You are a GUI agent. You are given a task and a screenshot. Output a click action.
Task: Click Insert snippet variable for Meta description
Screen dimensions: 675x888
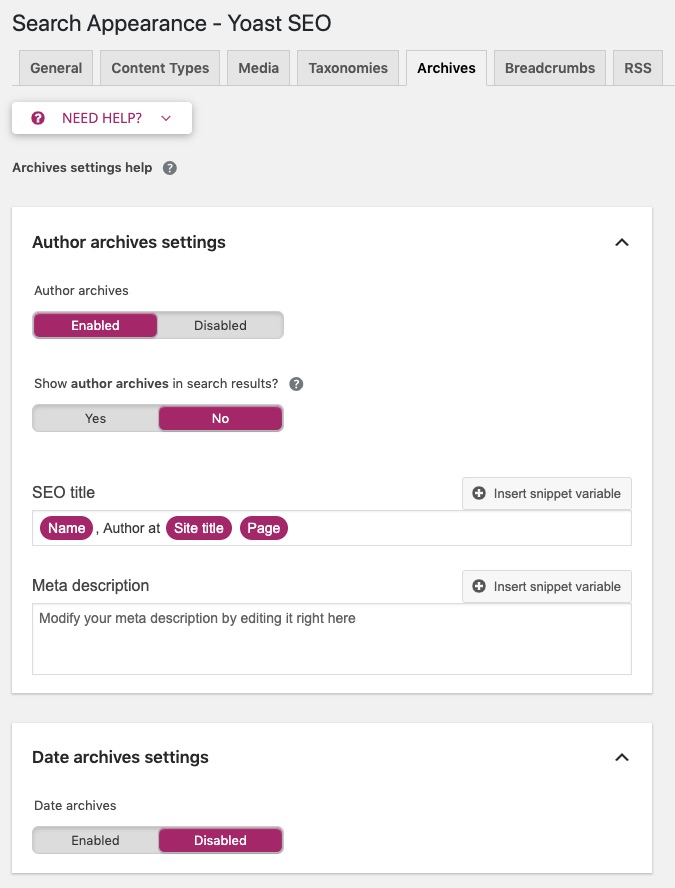tap(546, 586)
